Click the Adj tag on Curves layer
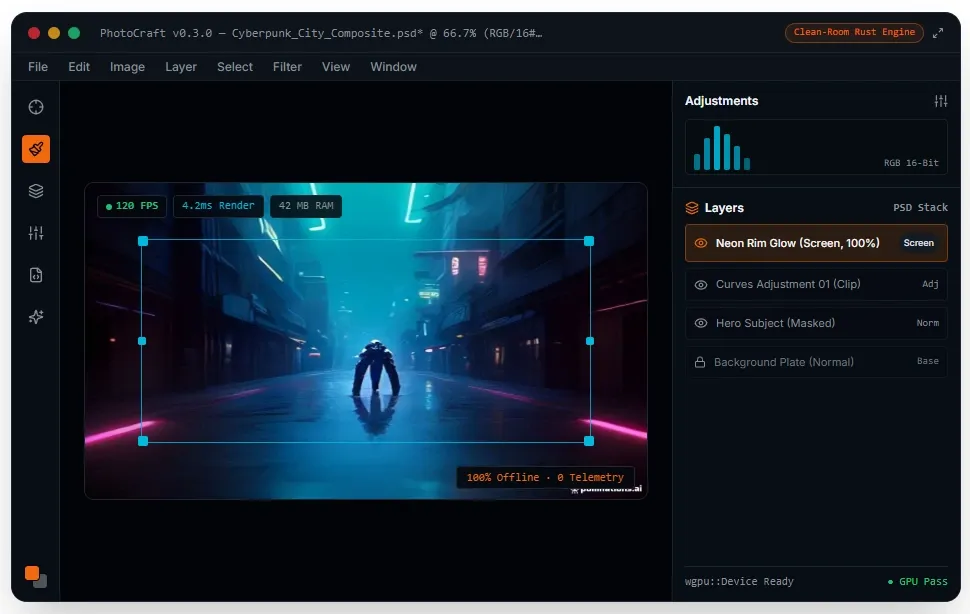This screenshot has height=614, width=970. (x=930, y=284)
